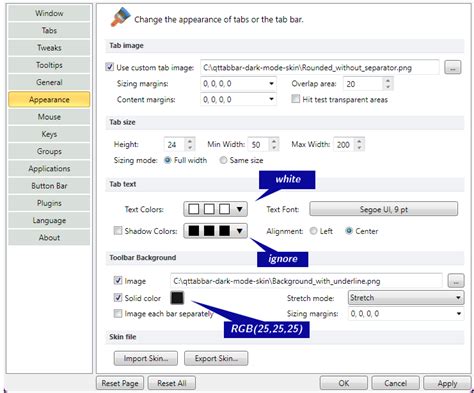Click the Import Skin button
The height and width of the screenshot is (393, 474).
tap(146, 359)
